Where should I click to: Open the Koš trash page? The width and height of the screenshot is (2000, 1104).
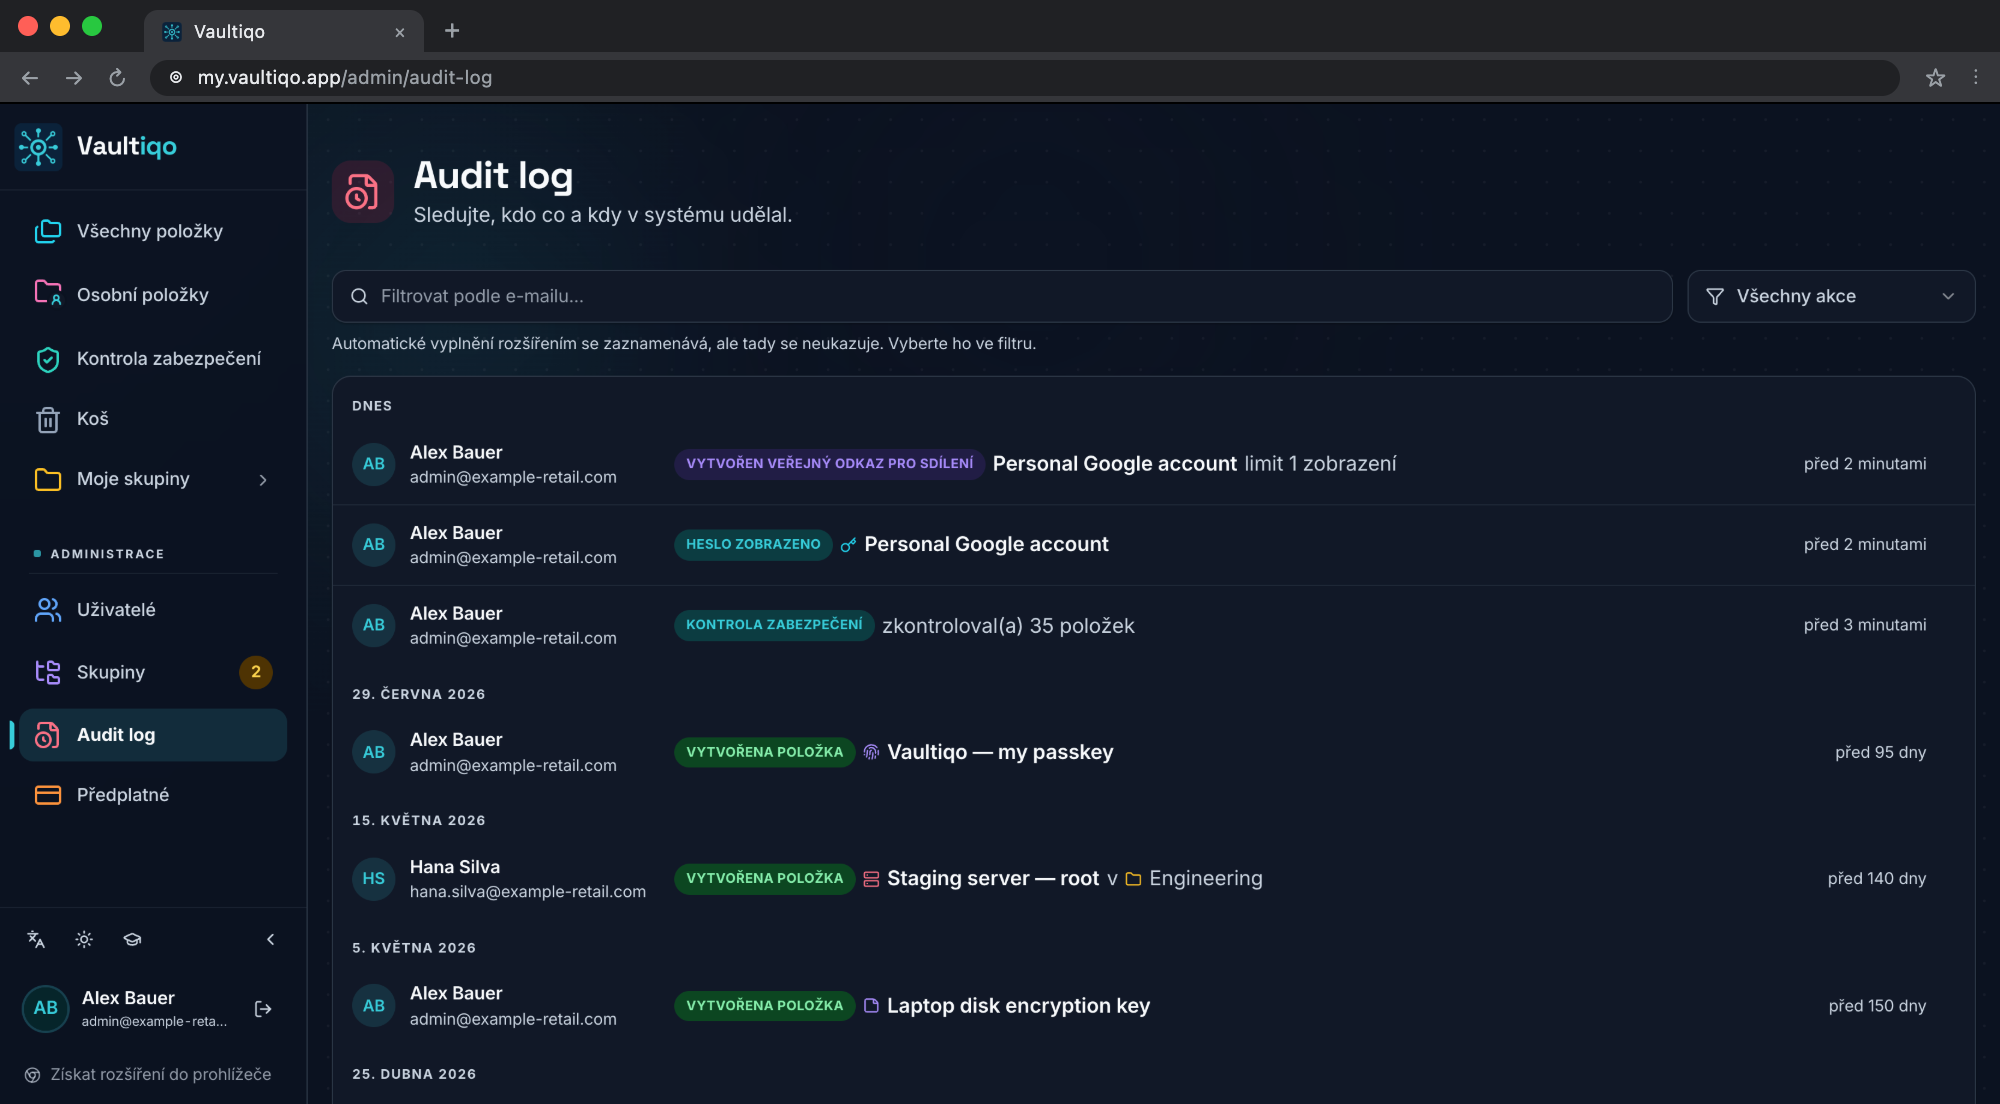click(153, 419)
